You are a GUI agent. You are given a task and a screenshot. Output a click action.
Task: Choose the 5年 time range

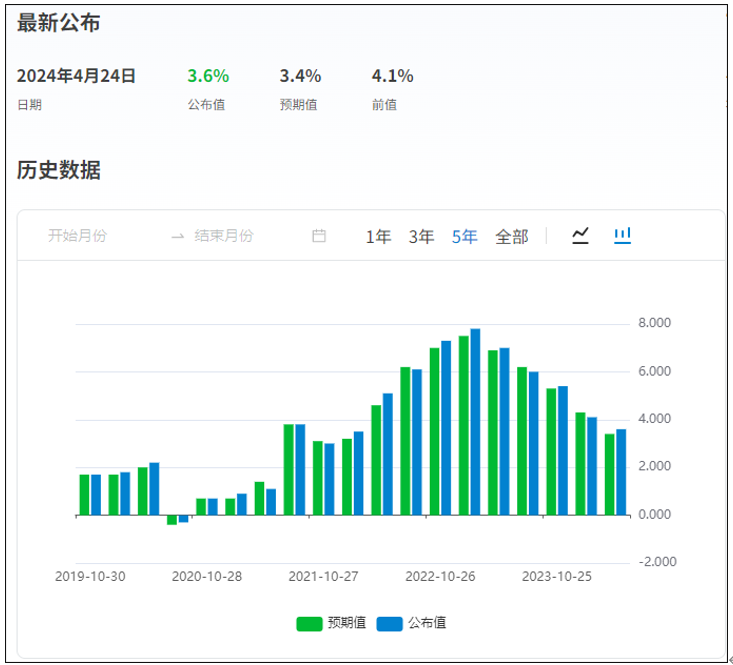point(464,237)
